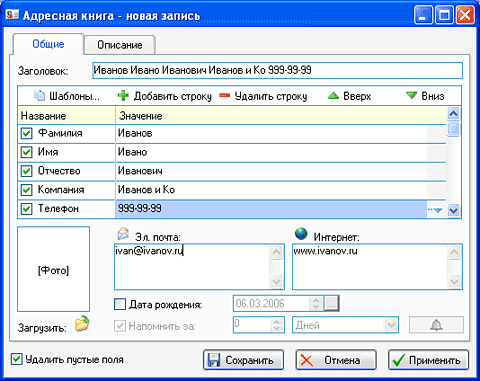The image size is (480, 381).
Task: Enable the Дата рождения checkbox
Action: (x=120, y=304)
